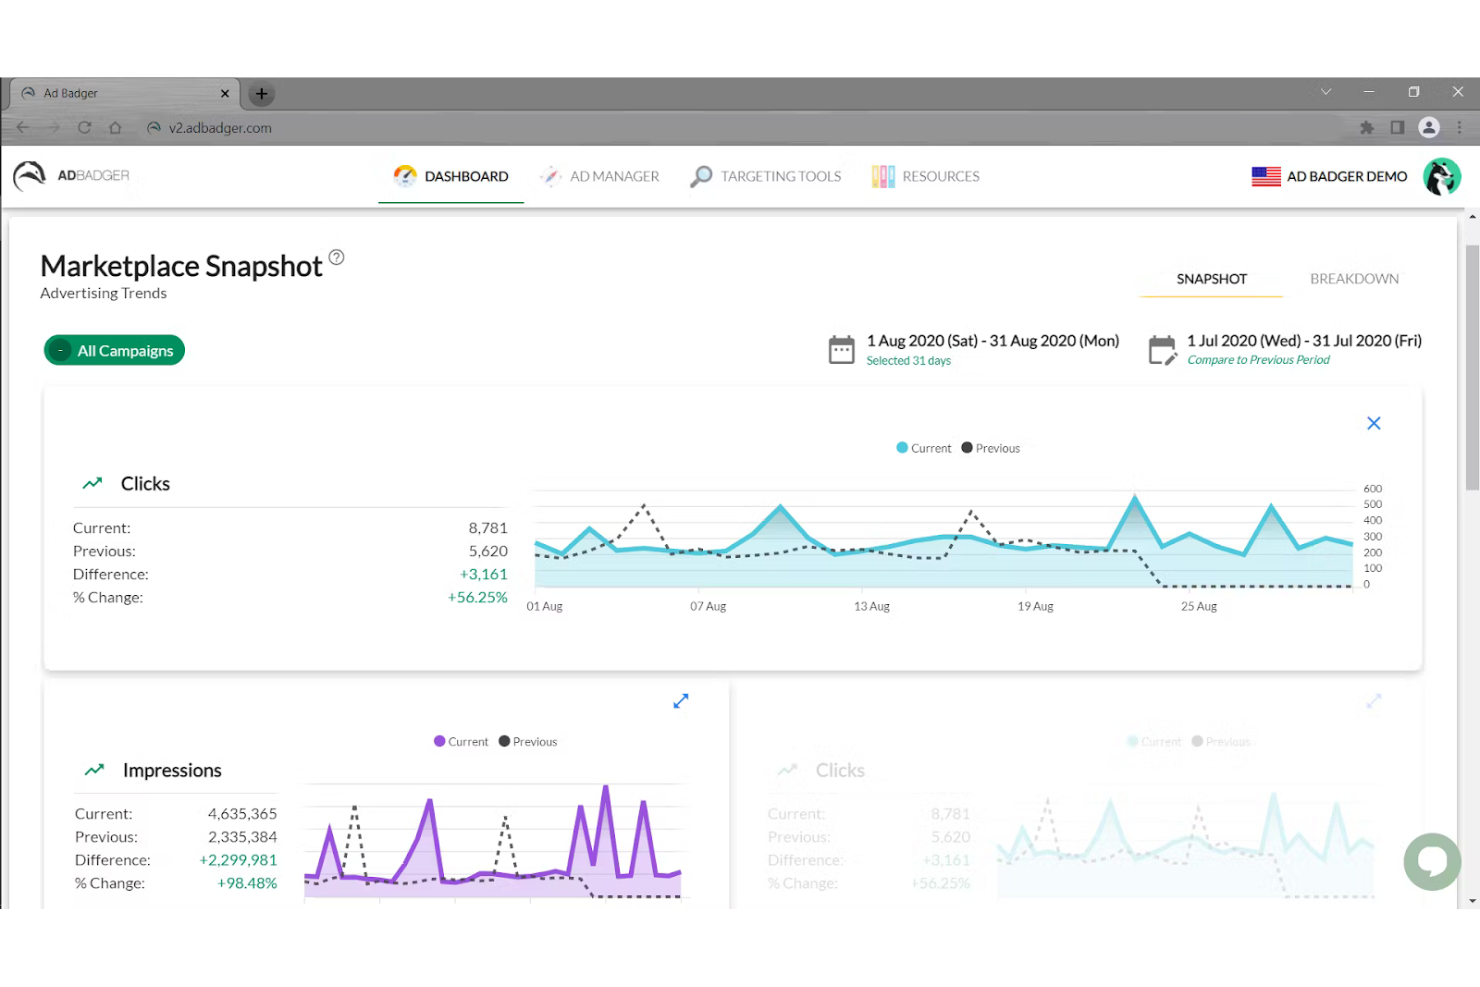Click the trend icon next to Impressions title
The width and height of the screenshot is (1480, 987).
pyautogui.click(x=94, y=770)
